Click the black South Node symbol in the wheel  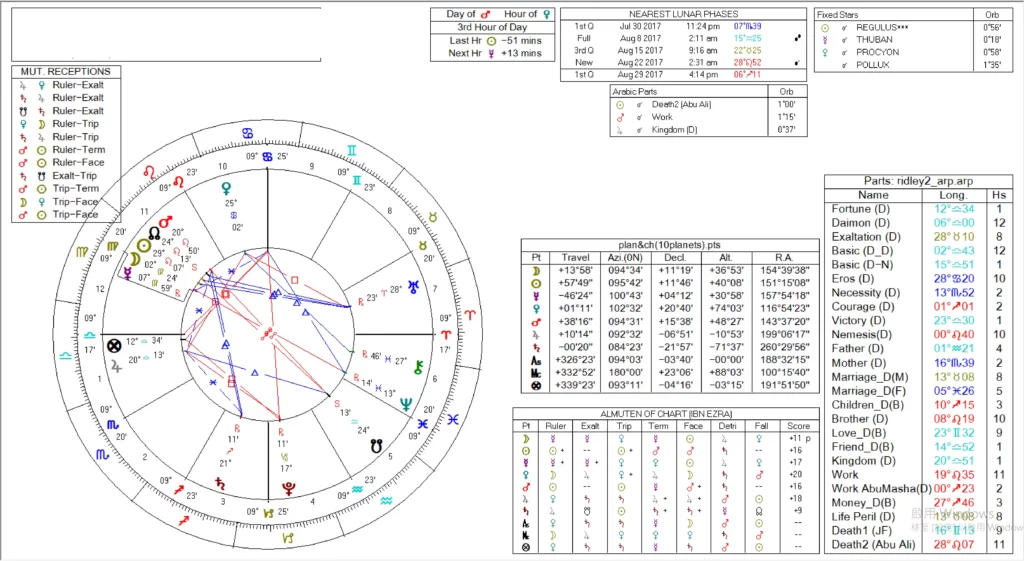click(x=375, y=448)
